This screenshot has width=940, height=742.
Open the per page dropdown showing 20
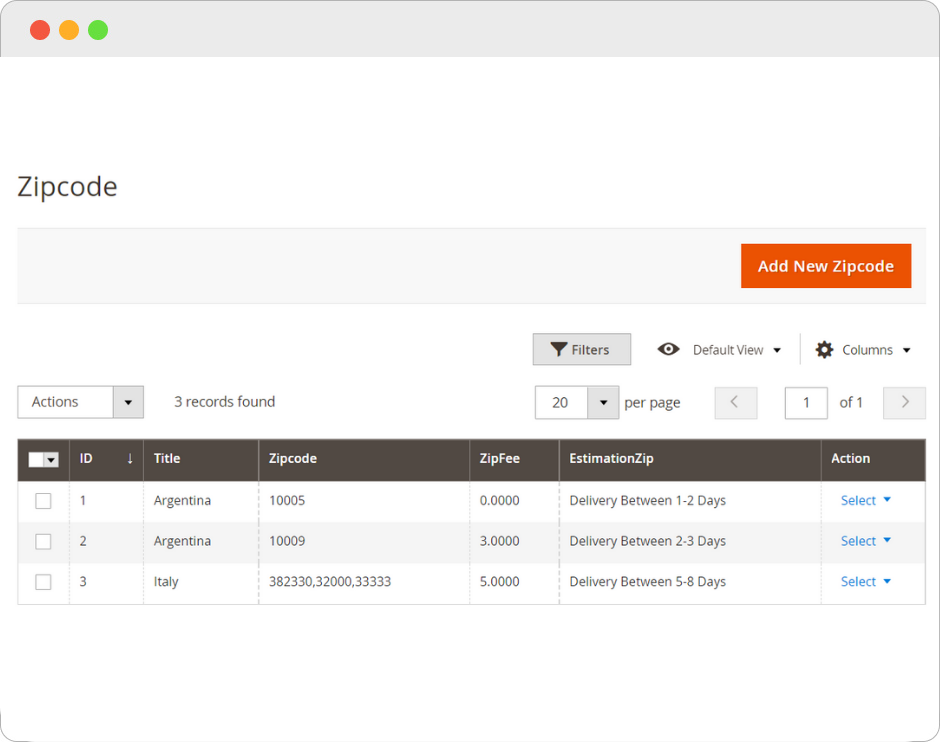coord(604,402)
